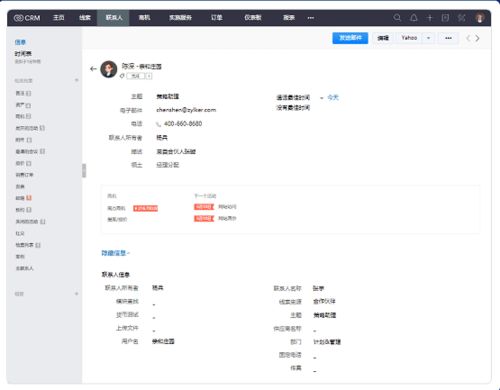Collapse the hide details section link
The width and height of the screenshot is (500, 390).
click(x=116, y=253)
